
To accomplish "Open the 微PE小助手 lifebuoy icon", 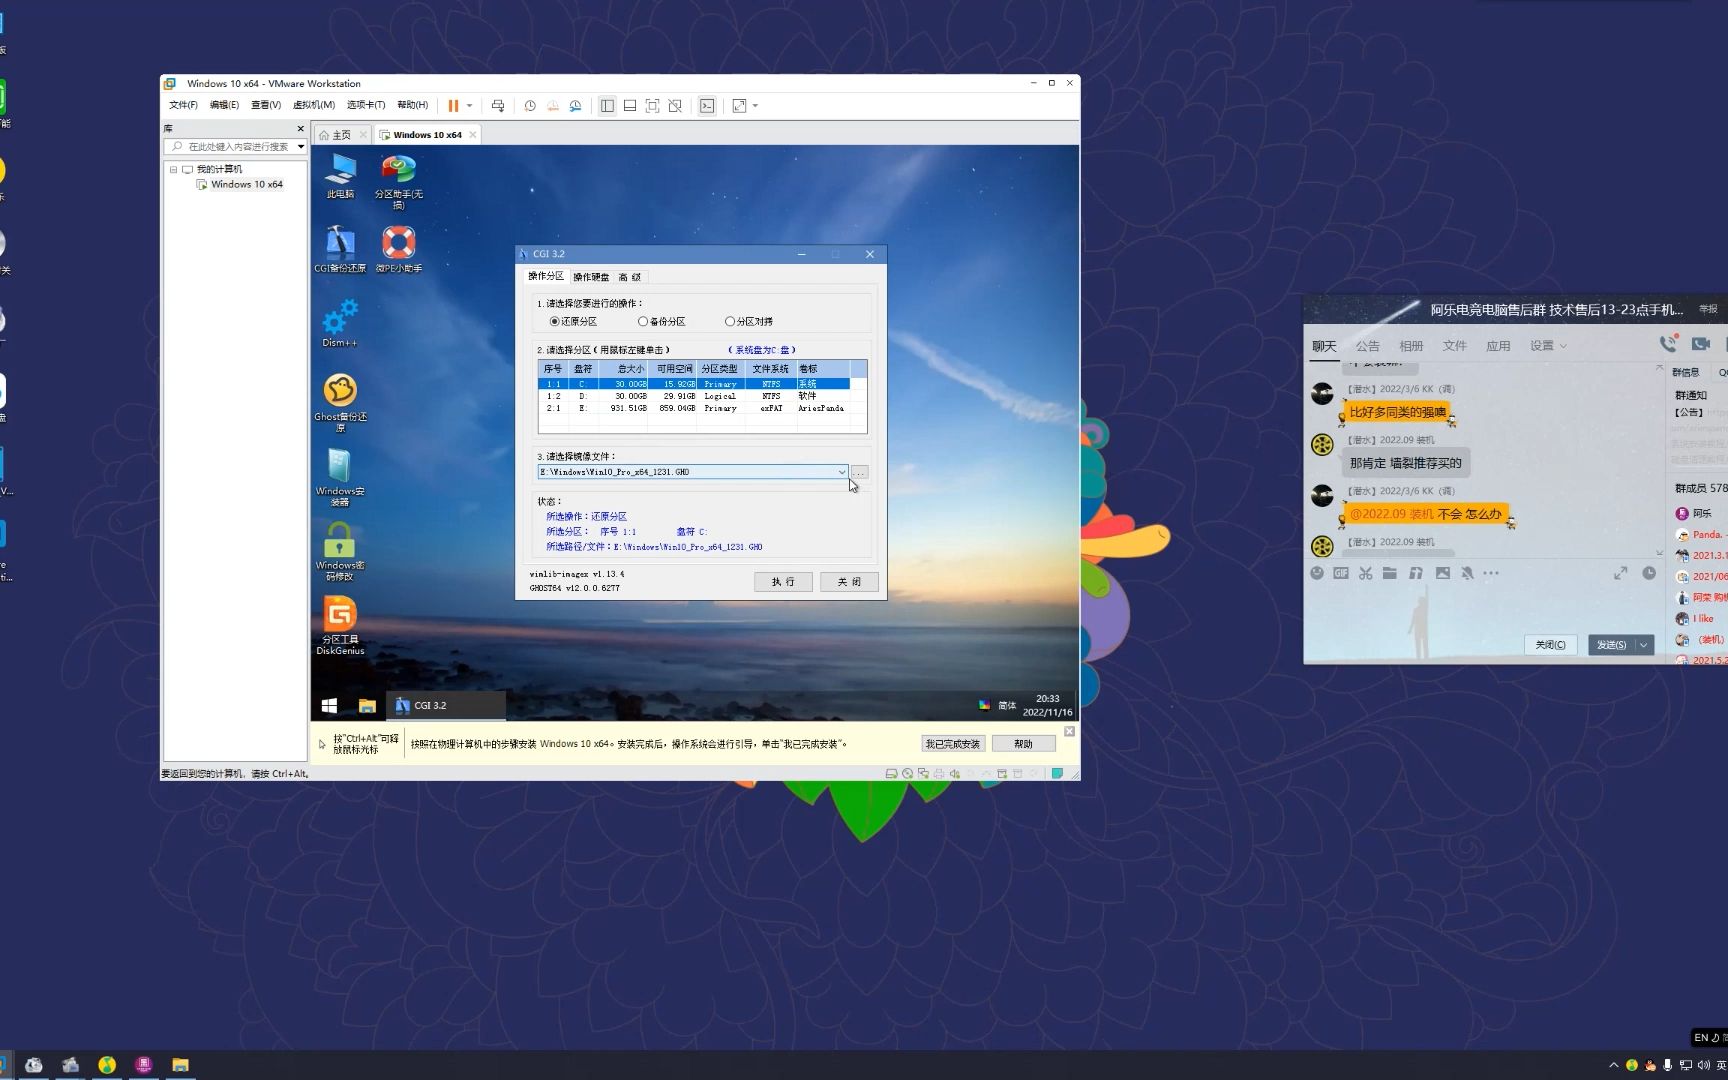I will 398,249.
